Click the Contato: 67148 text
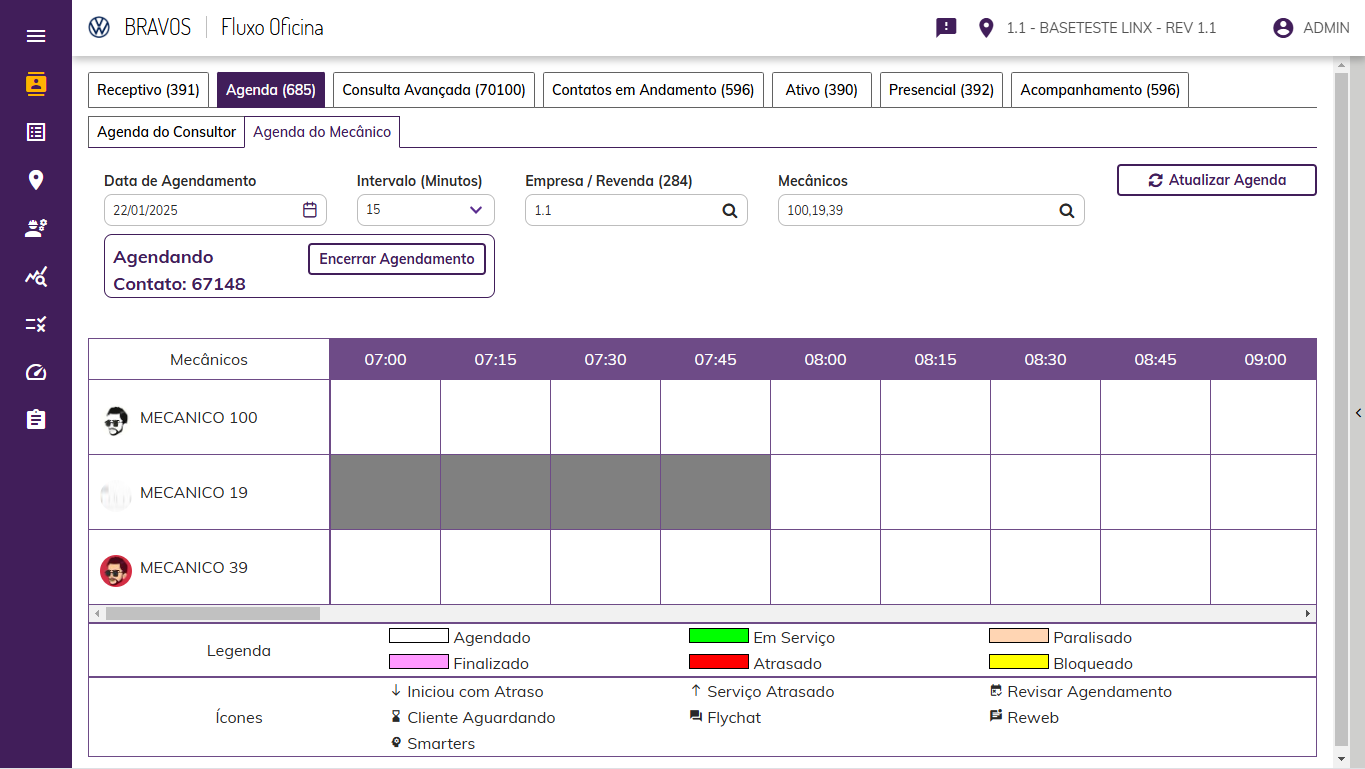1365x769 pixels. (x=179, y=284)
